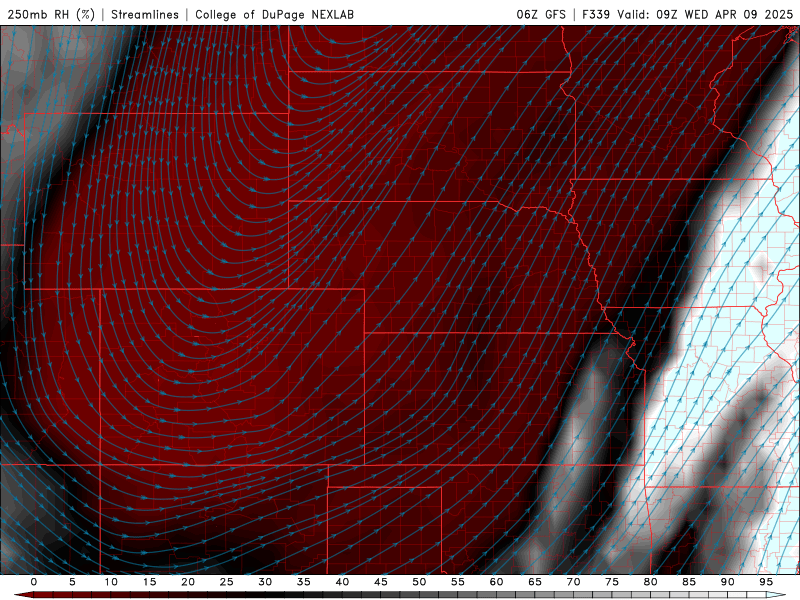Select the "65" label on color scale
The image size is (800, 600).
535,582
